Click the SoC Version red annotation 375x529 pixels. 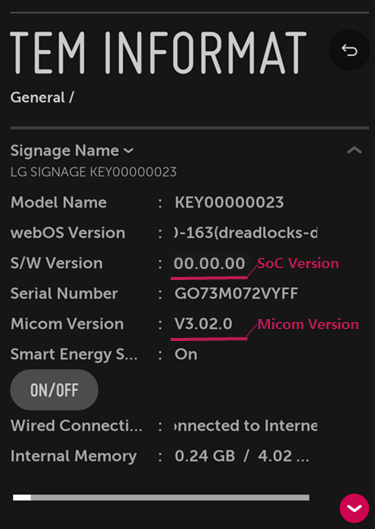coord(298,263)
